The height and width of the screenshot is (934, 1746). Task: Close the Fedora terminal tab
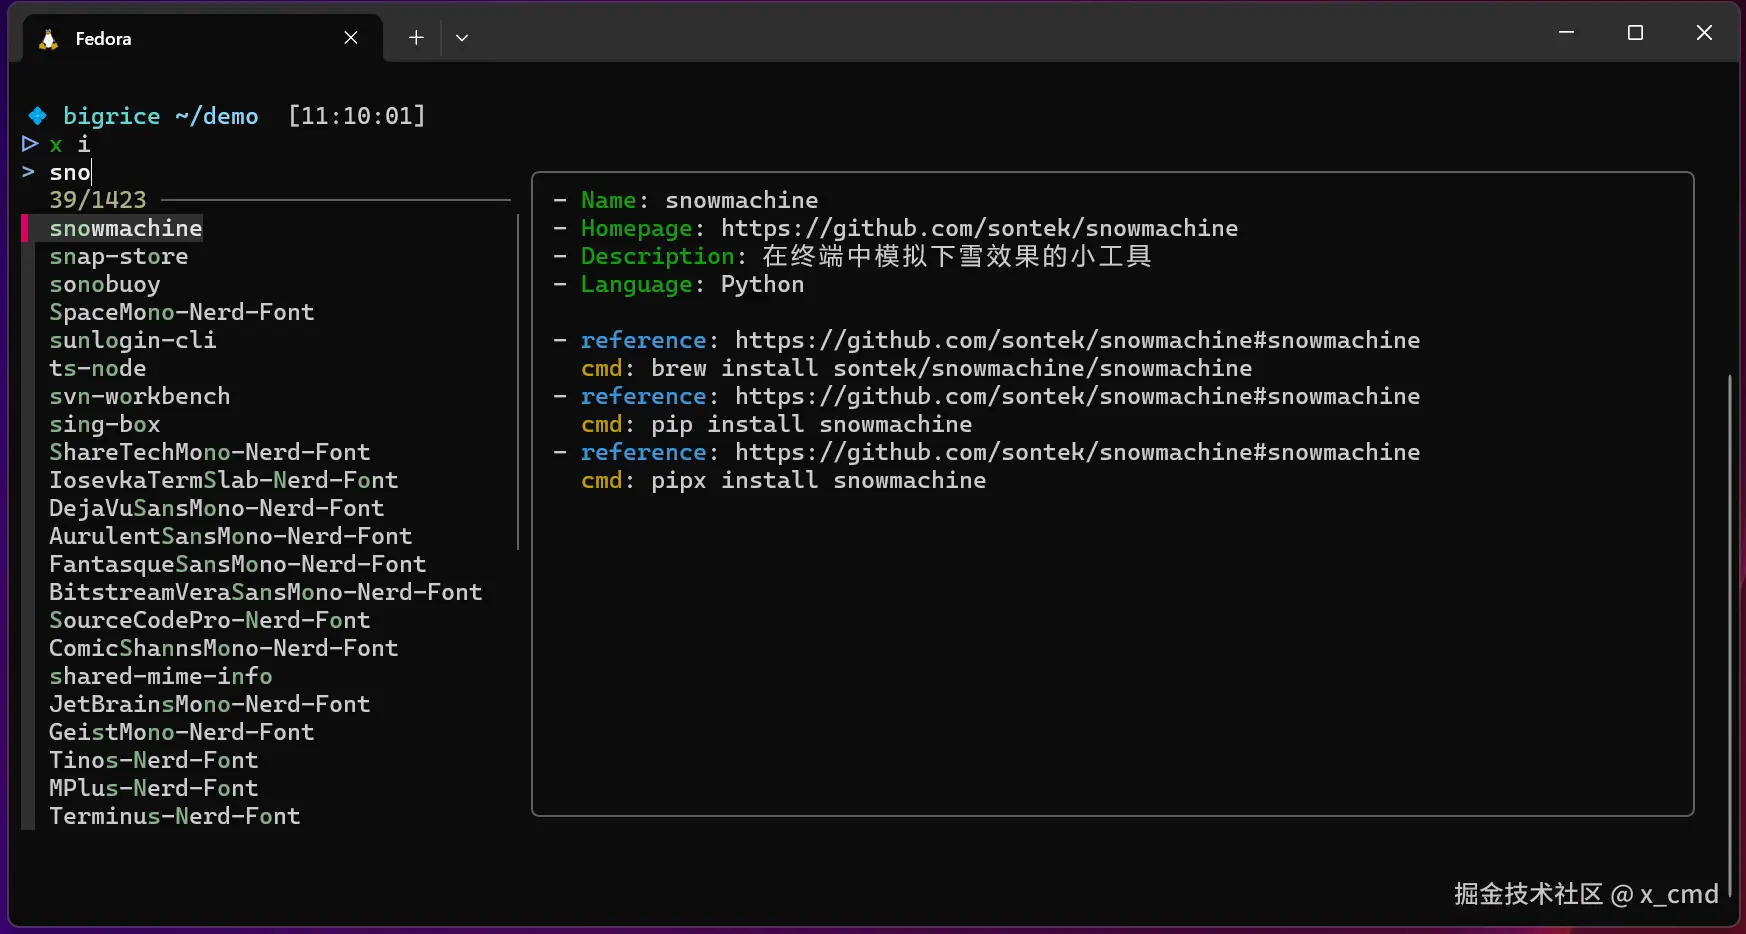coord(351,38)
